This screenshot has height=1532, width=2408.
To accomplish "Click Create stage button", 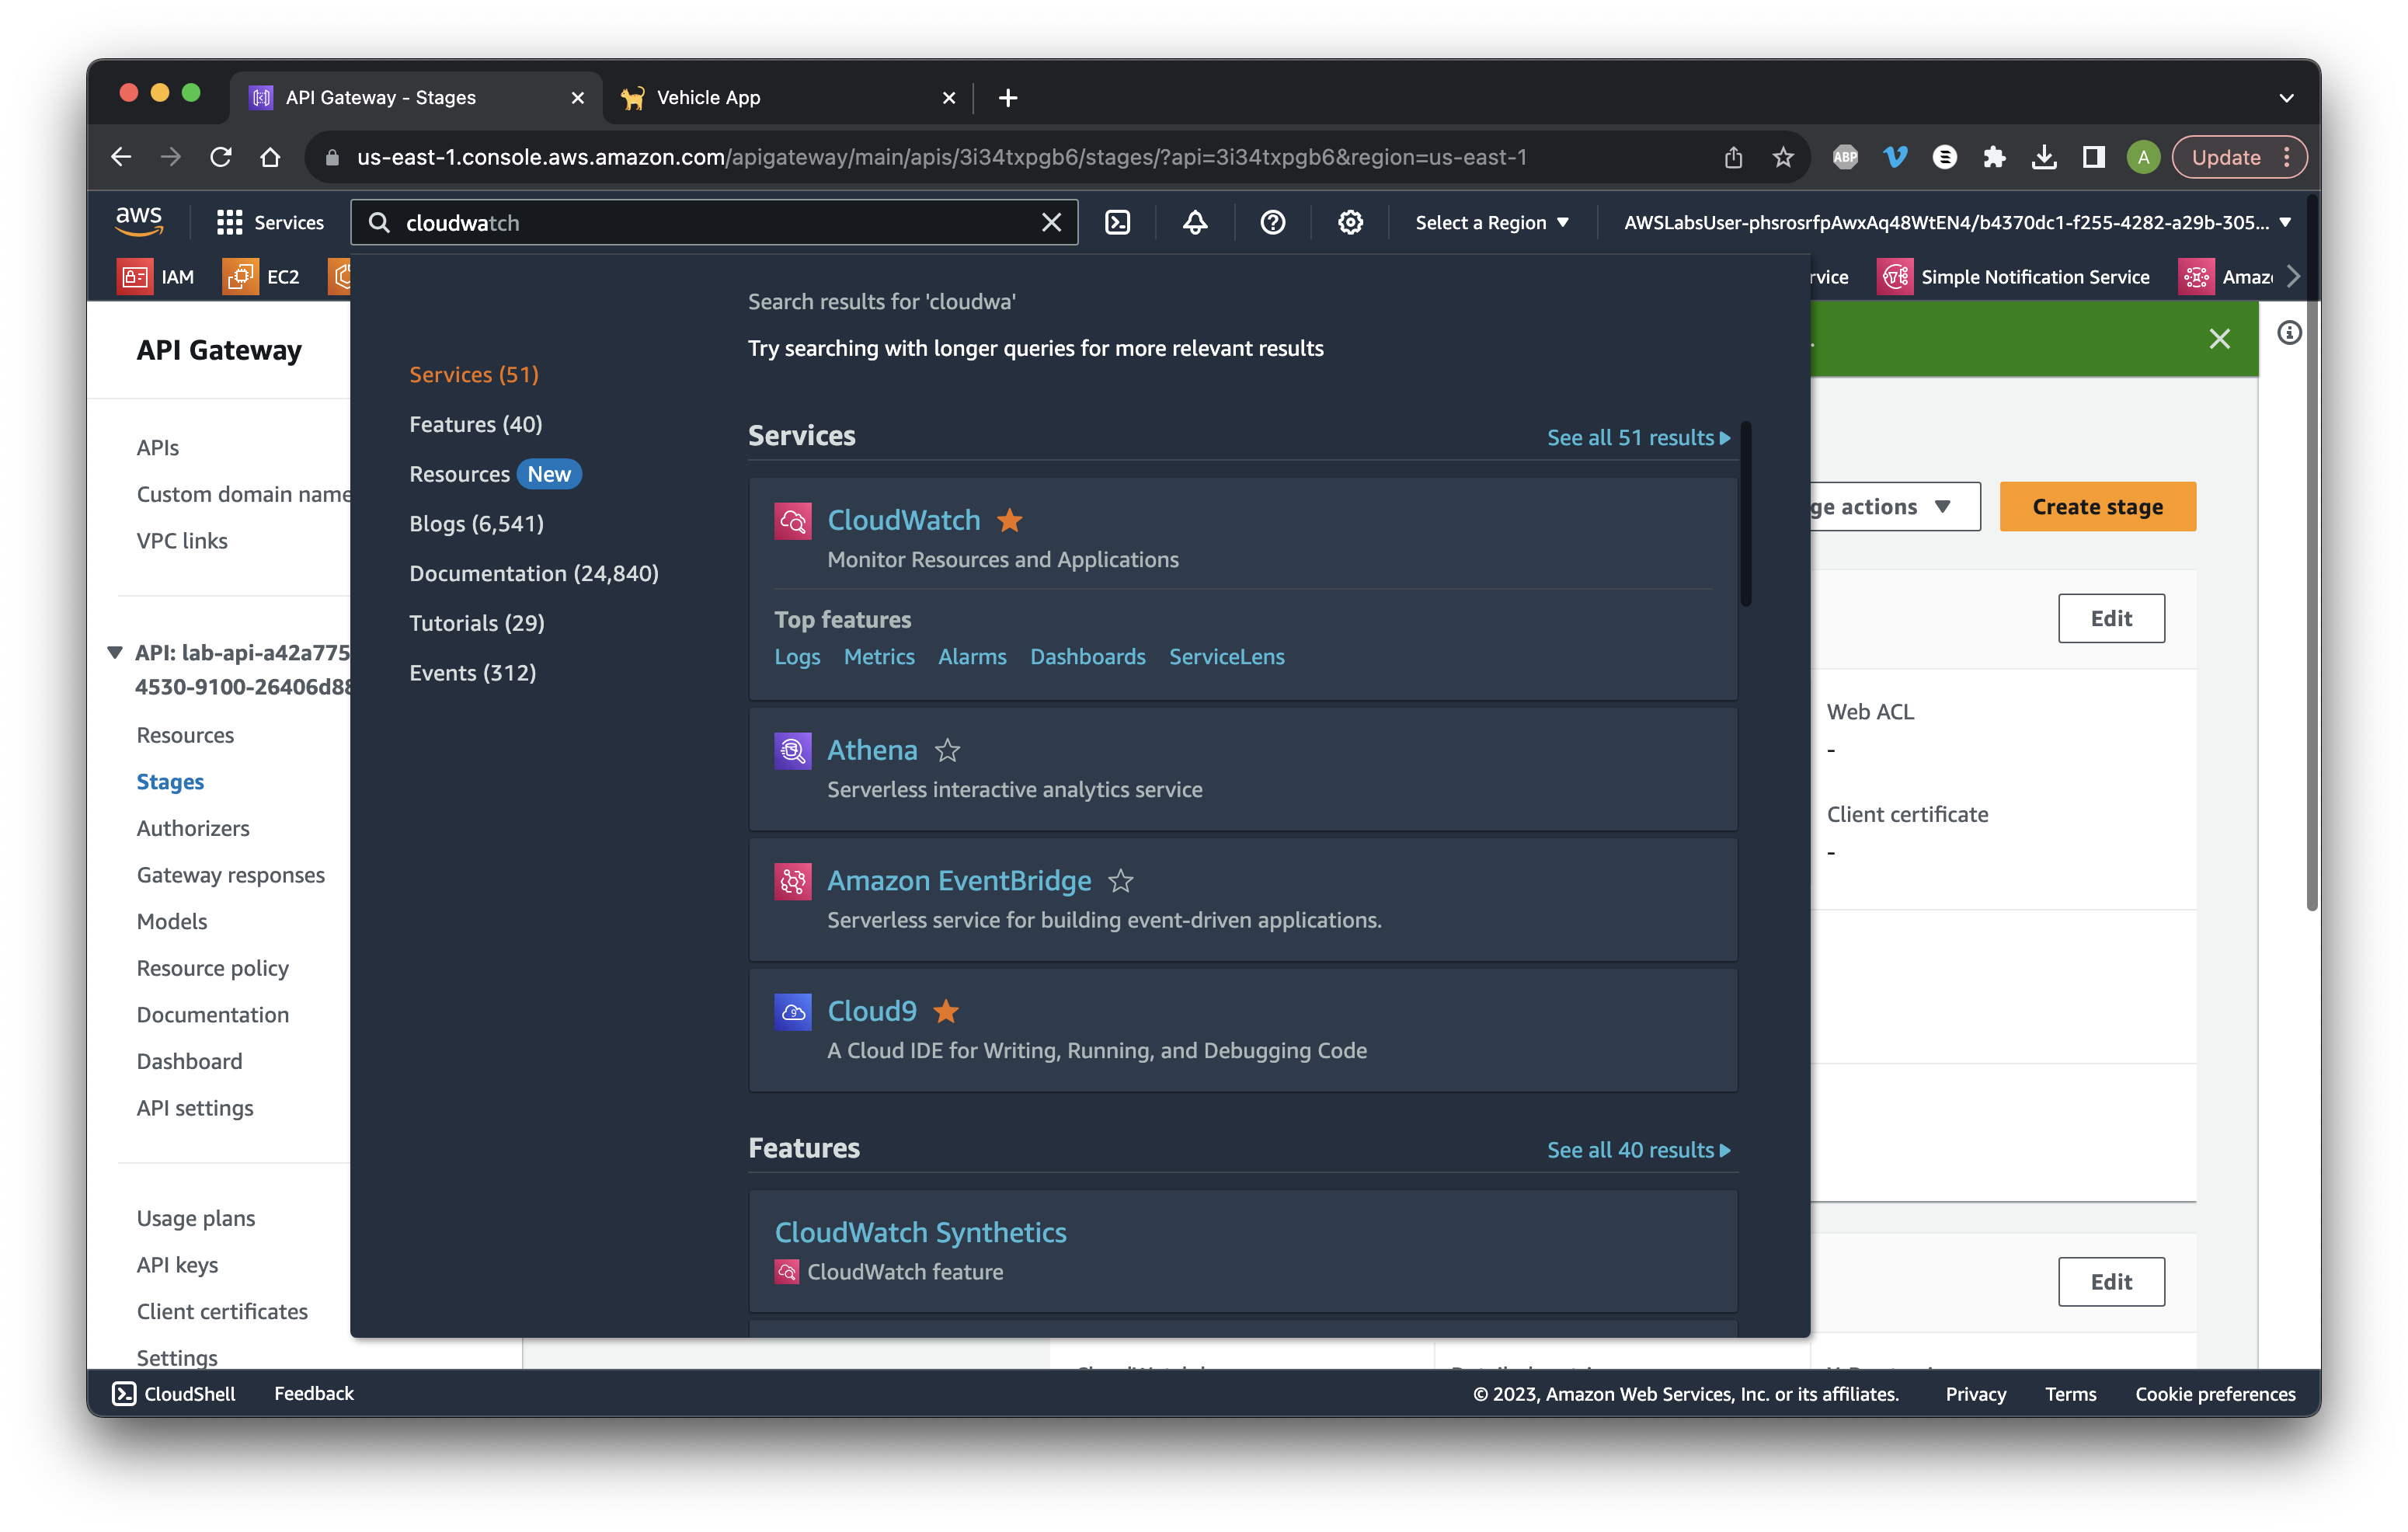I will (2097, 507).
